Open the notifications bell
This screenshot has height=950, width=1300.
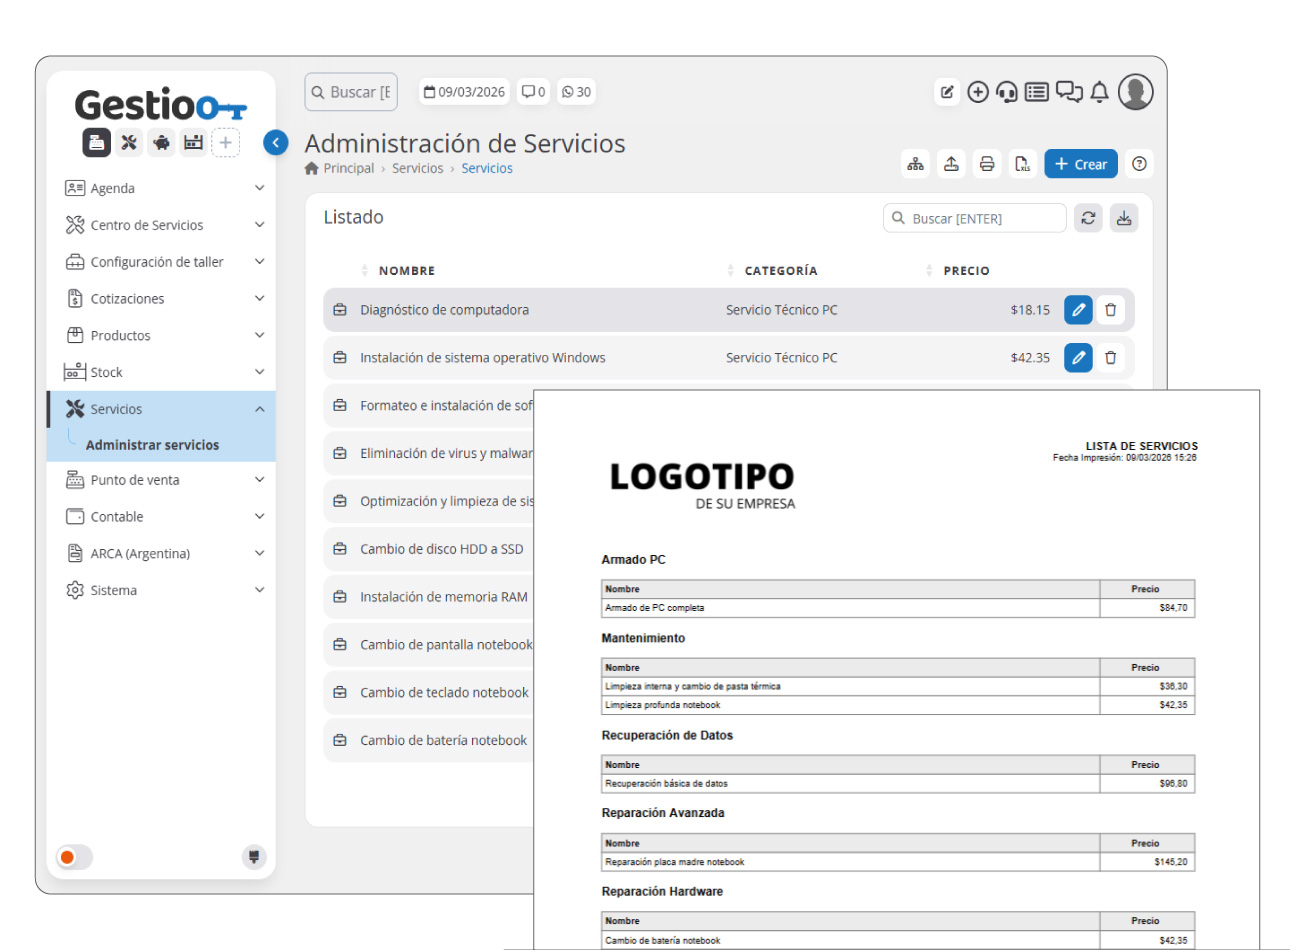point(1099,92)
